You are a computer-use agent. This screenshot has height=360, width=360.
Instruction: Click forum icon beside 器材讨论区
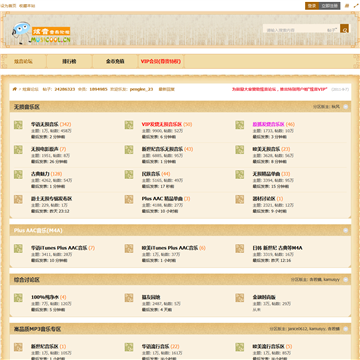[x=239, y=199]
